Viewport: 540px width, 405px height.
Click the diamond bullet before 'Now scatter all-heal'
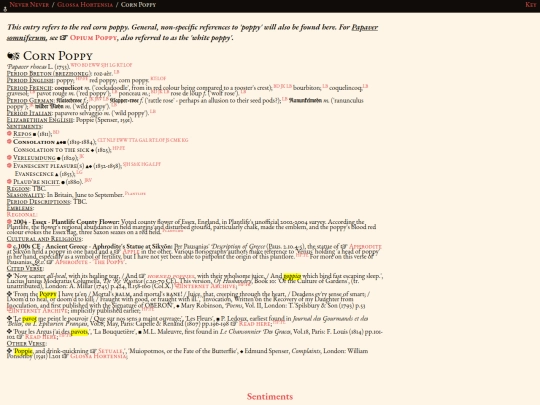(9, 276)
